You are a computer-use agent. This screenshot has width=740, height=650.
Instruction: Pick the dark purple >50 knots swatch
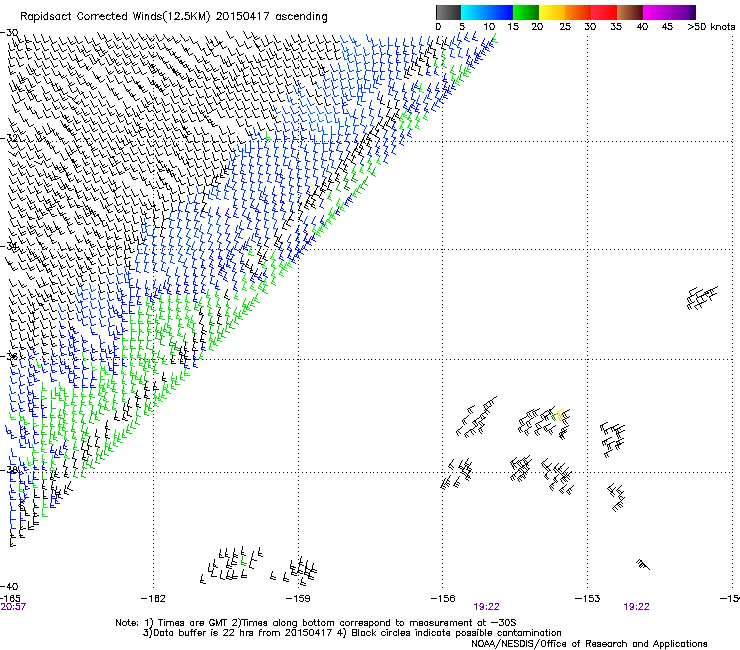tap(693, 12)
